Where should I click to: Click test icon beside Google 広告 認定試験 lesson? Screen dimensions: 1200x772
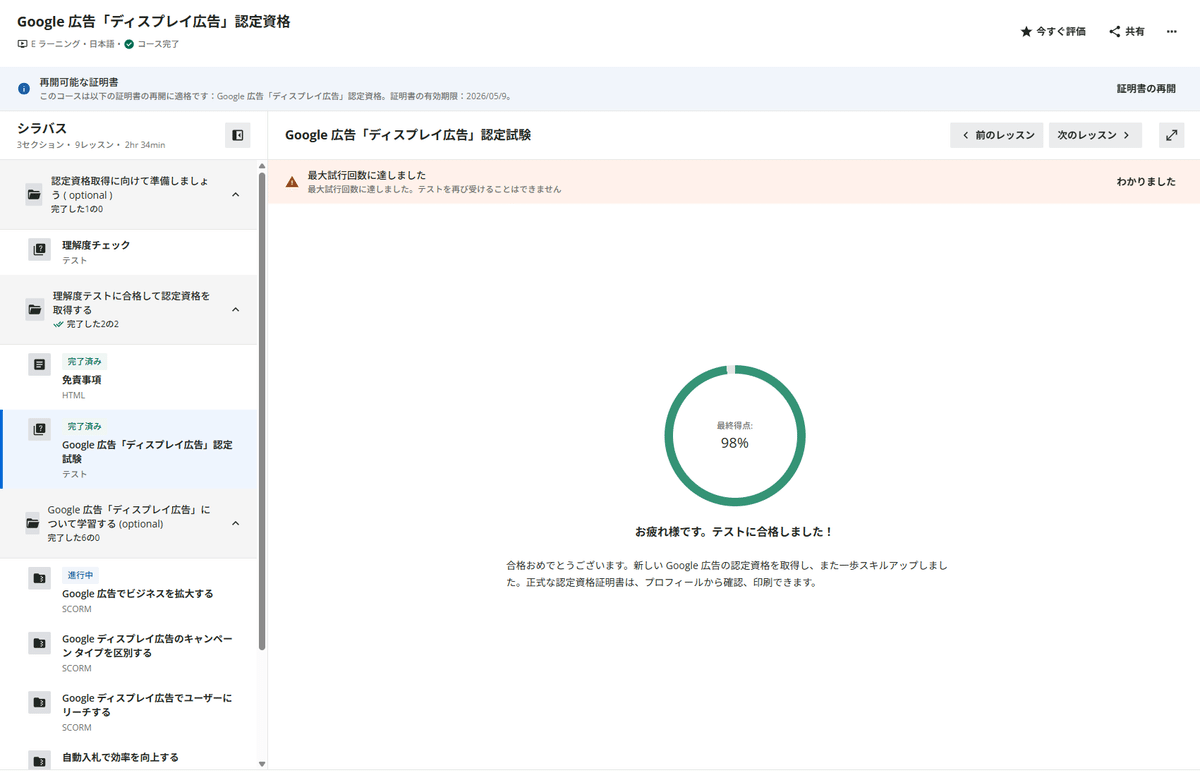pos(39,430)
